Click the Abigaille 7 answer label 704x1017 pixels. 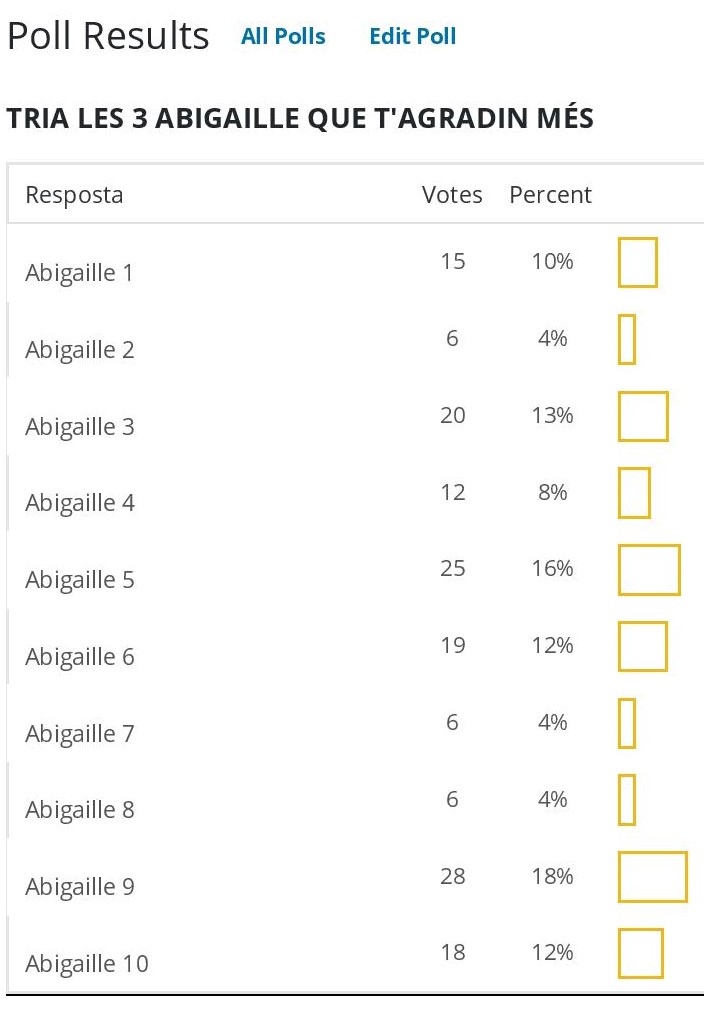80,734
